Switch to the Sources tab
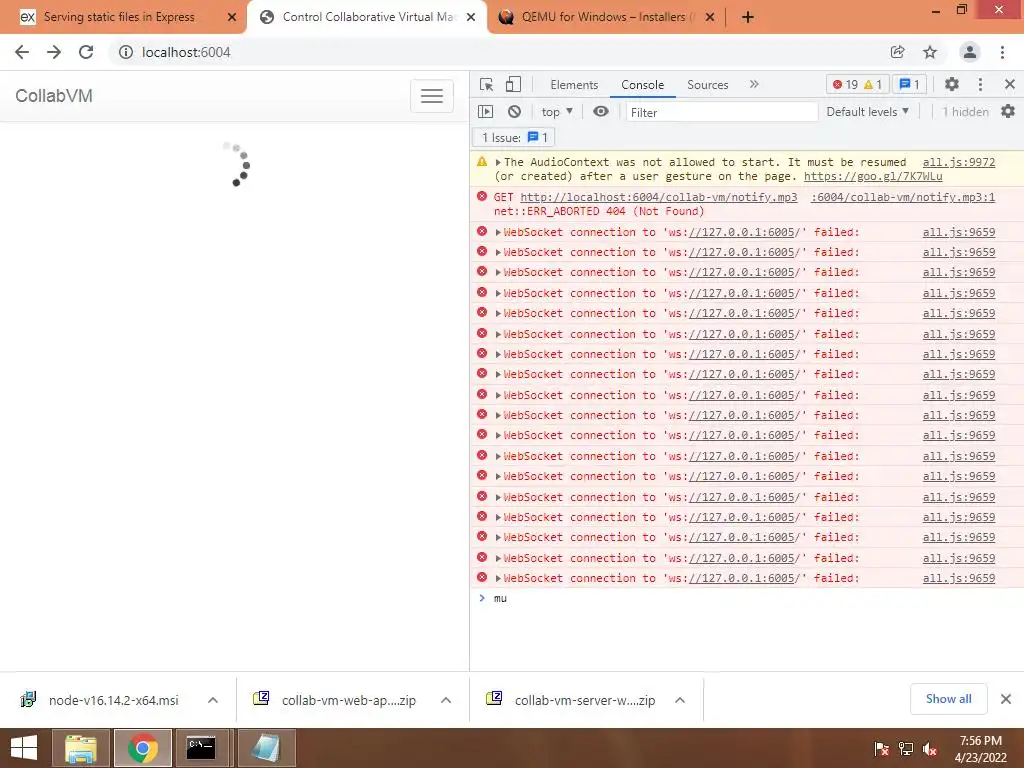 pyautogui.click(x=707, y=85)
